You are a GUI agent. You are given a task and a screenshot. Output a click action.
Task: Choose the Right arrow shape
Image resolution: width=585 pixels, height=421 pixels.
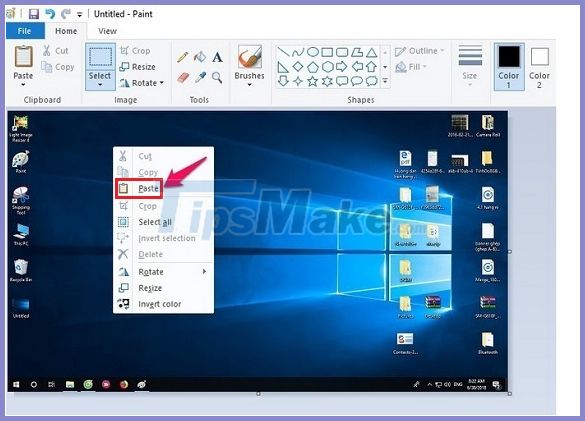pyautogui.click(x=342, y=67)
